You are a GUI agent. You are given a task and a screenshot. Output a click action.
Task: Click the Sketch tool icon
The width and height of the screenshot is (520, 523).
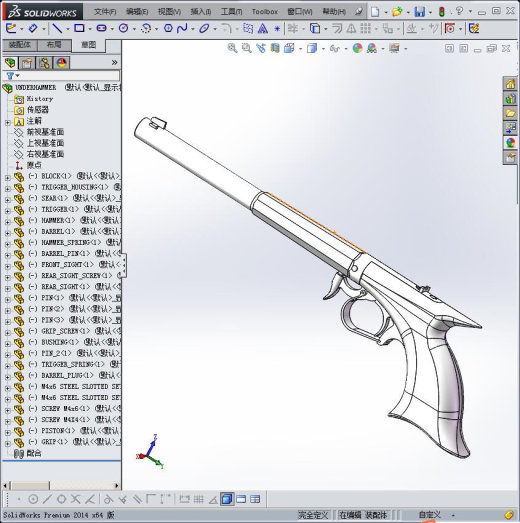tap(11, 28)
